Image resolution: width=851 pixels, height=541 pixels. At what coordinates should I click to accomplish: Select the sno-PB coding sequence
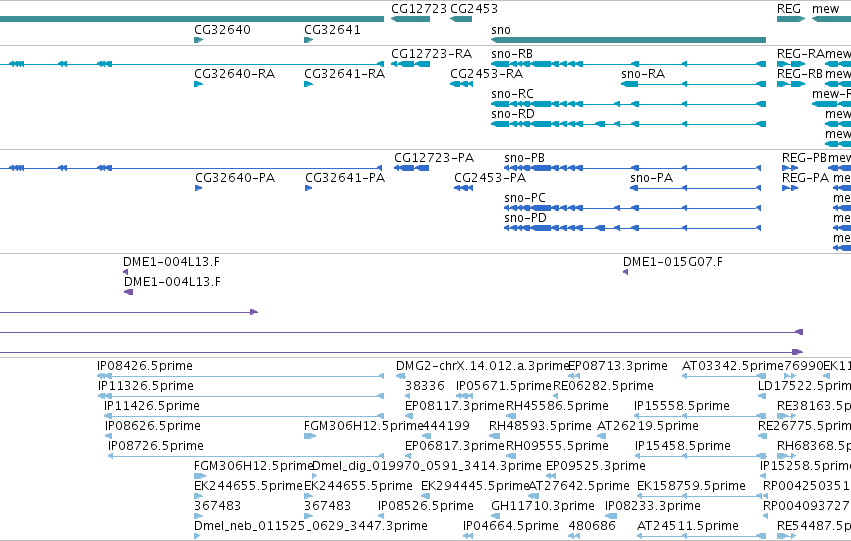tap(632, 168)
